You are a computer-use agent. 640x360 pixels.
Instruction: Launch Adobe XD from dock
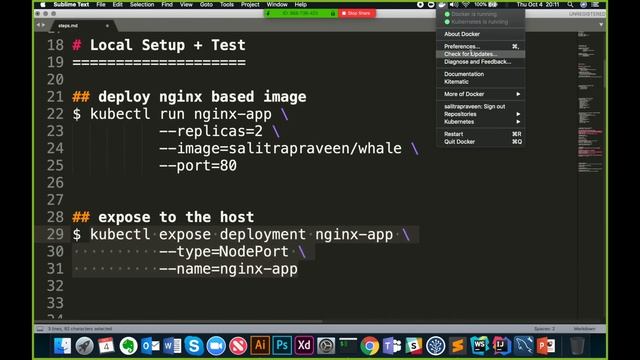point(304,345)
